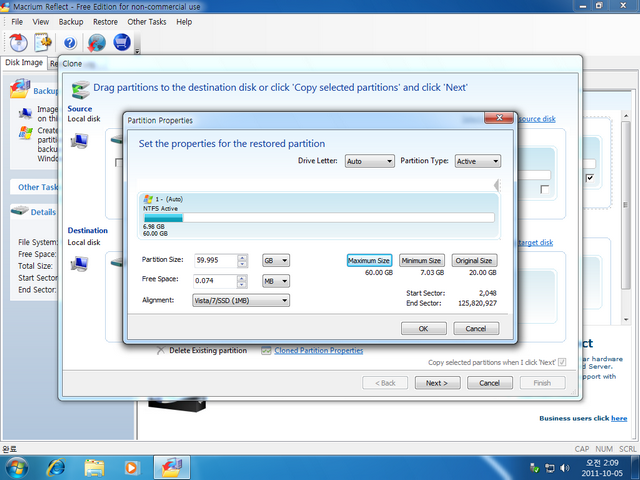
Task: Click the Windows flag icon on partition 1
Action: pyautogui.click(x=148, y=199)
